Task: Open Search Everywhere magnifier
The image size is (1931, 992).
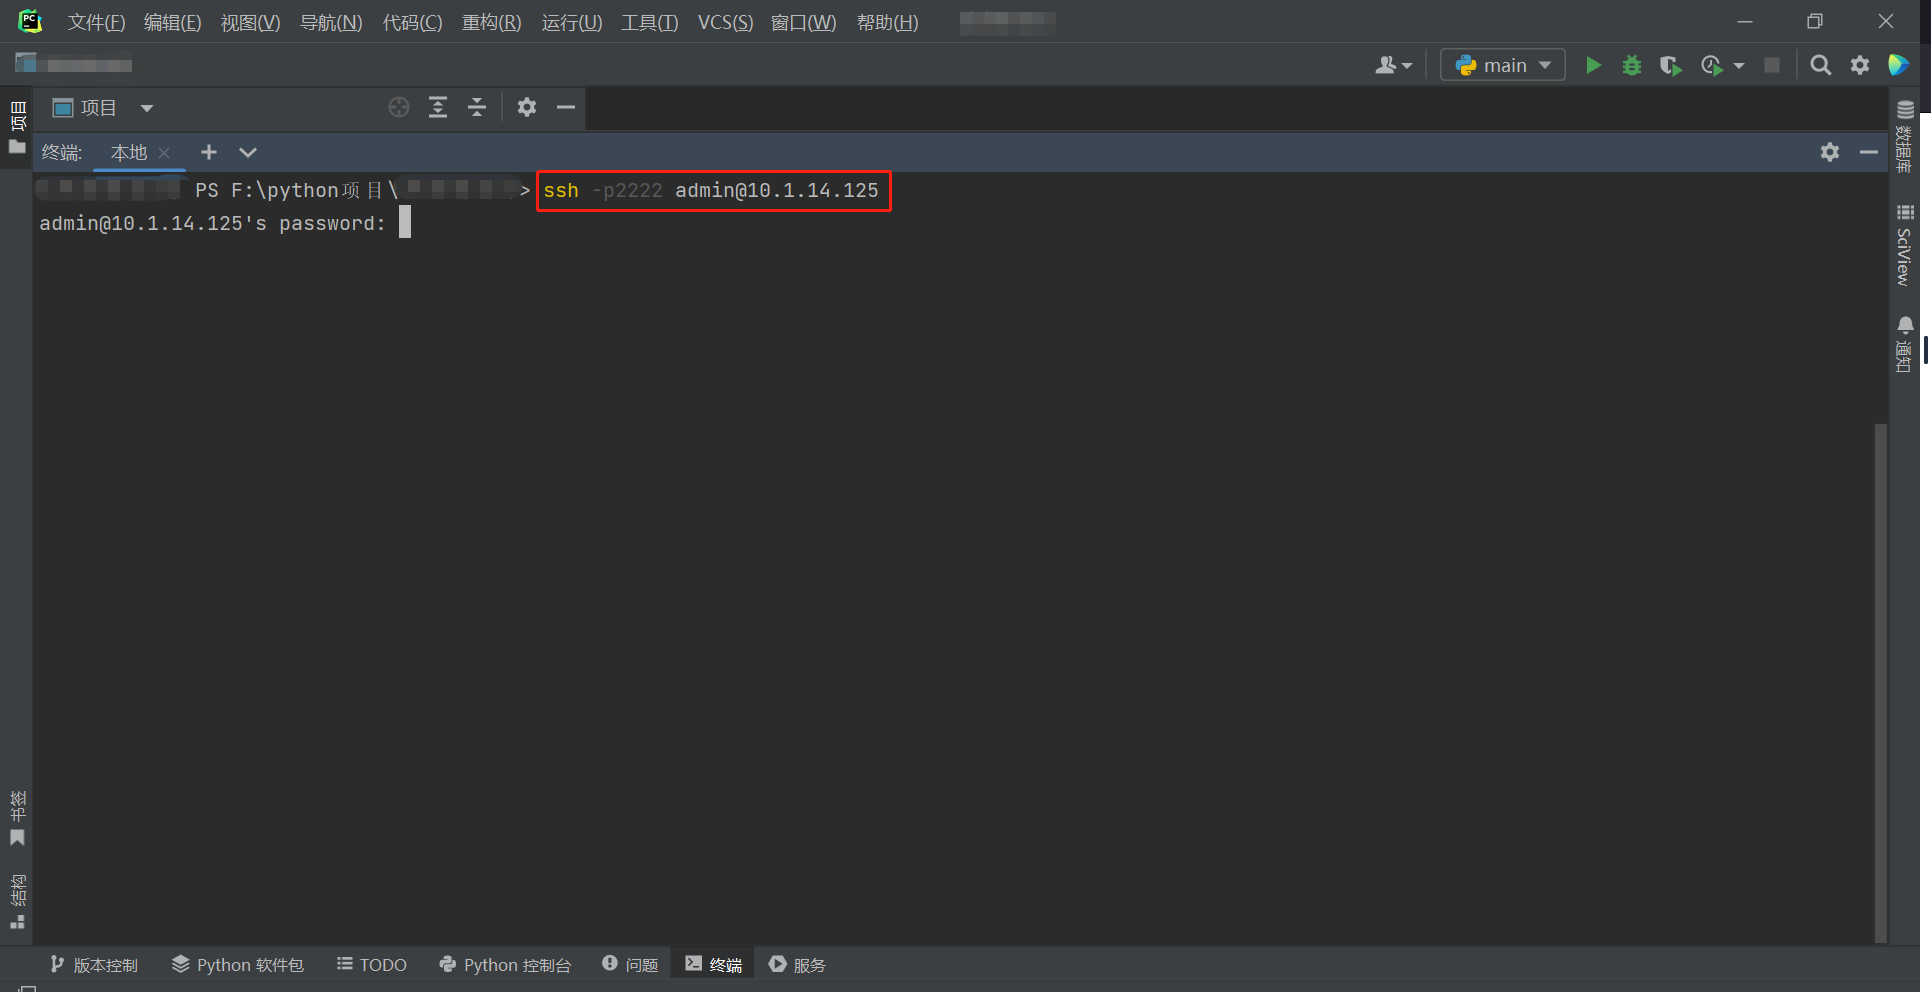Action: 1820,64
